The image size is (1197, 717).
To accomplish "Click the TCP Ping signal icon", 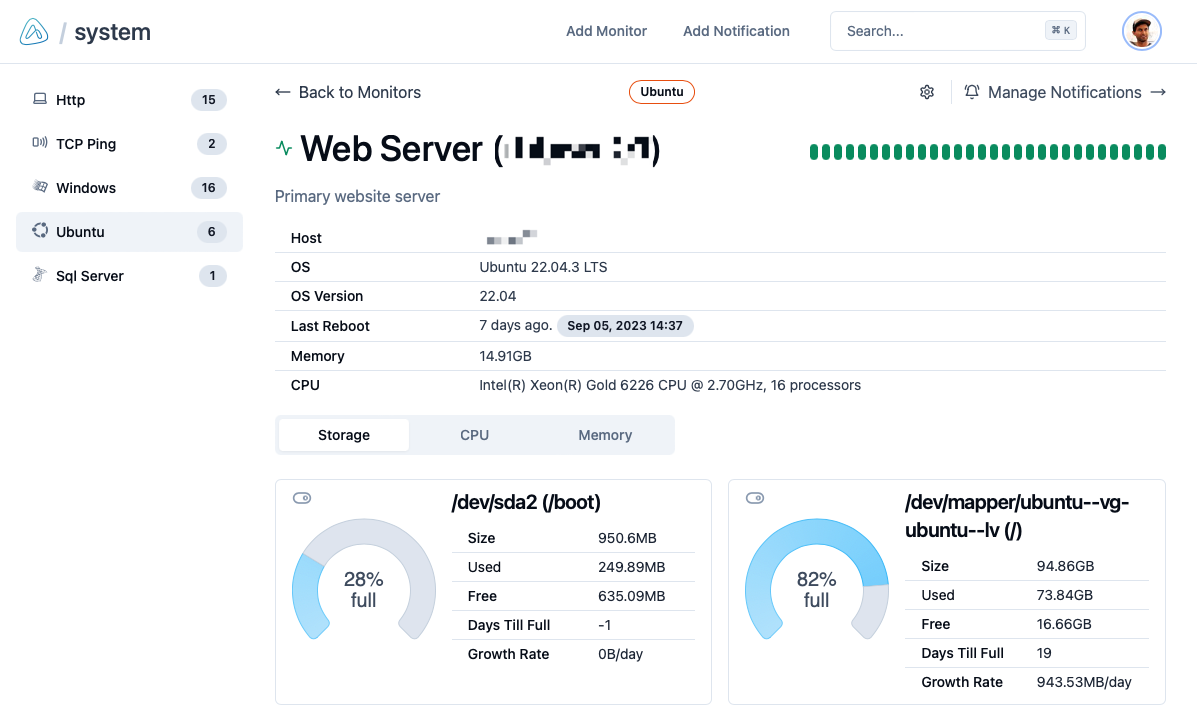I will [x=40, y=143].
